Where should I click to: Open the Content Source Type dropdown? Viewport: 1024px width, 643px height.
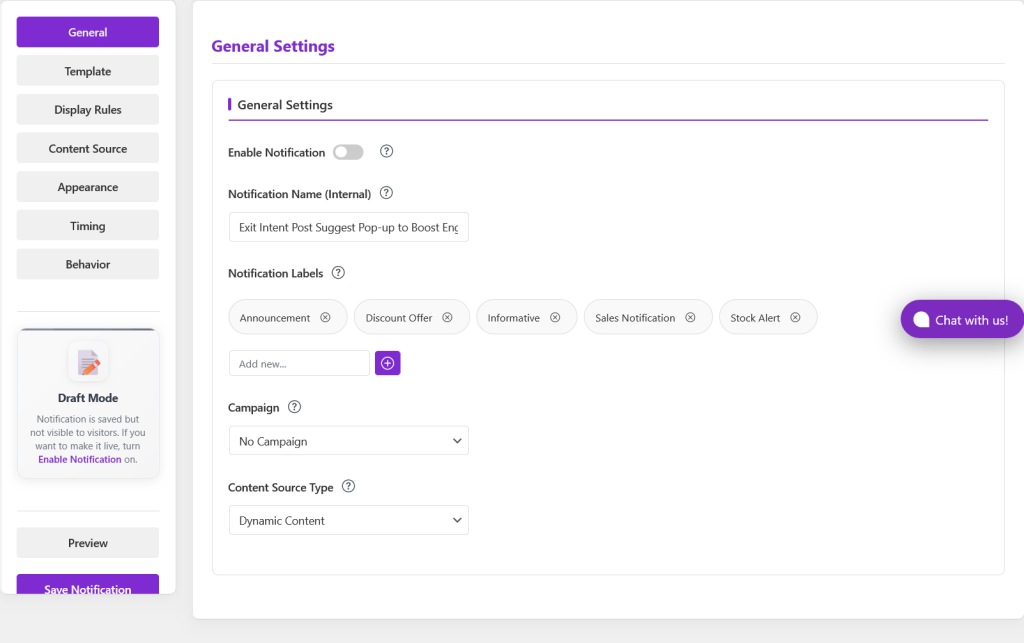(x=349, y=520)
